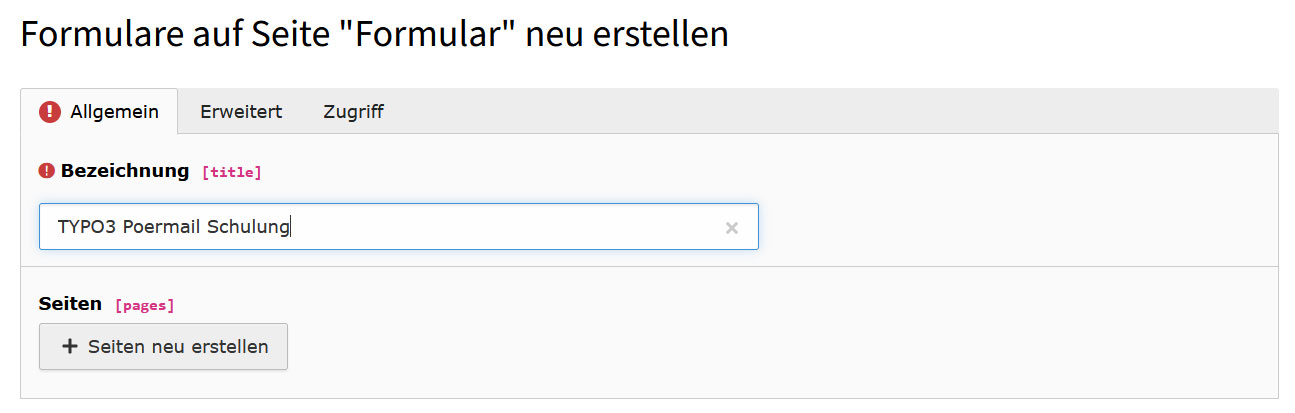
Task: Click the Seiten section label
Action: [x=70, y=304]
